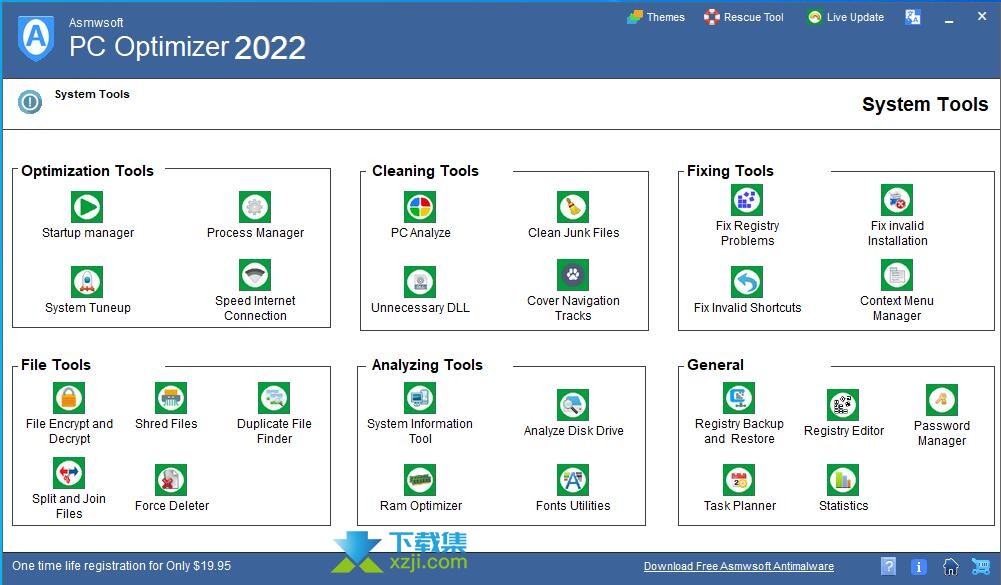
Task: Open Task Planner calendar icon
Action: (x=739, y=480)
